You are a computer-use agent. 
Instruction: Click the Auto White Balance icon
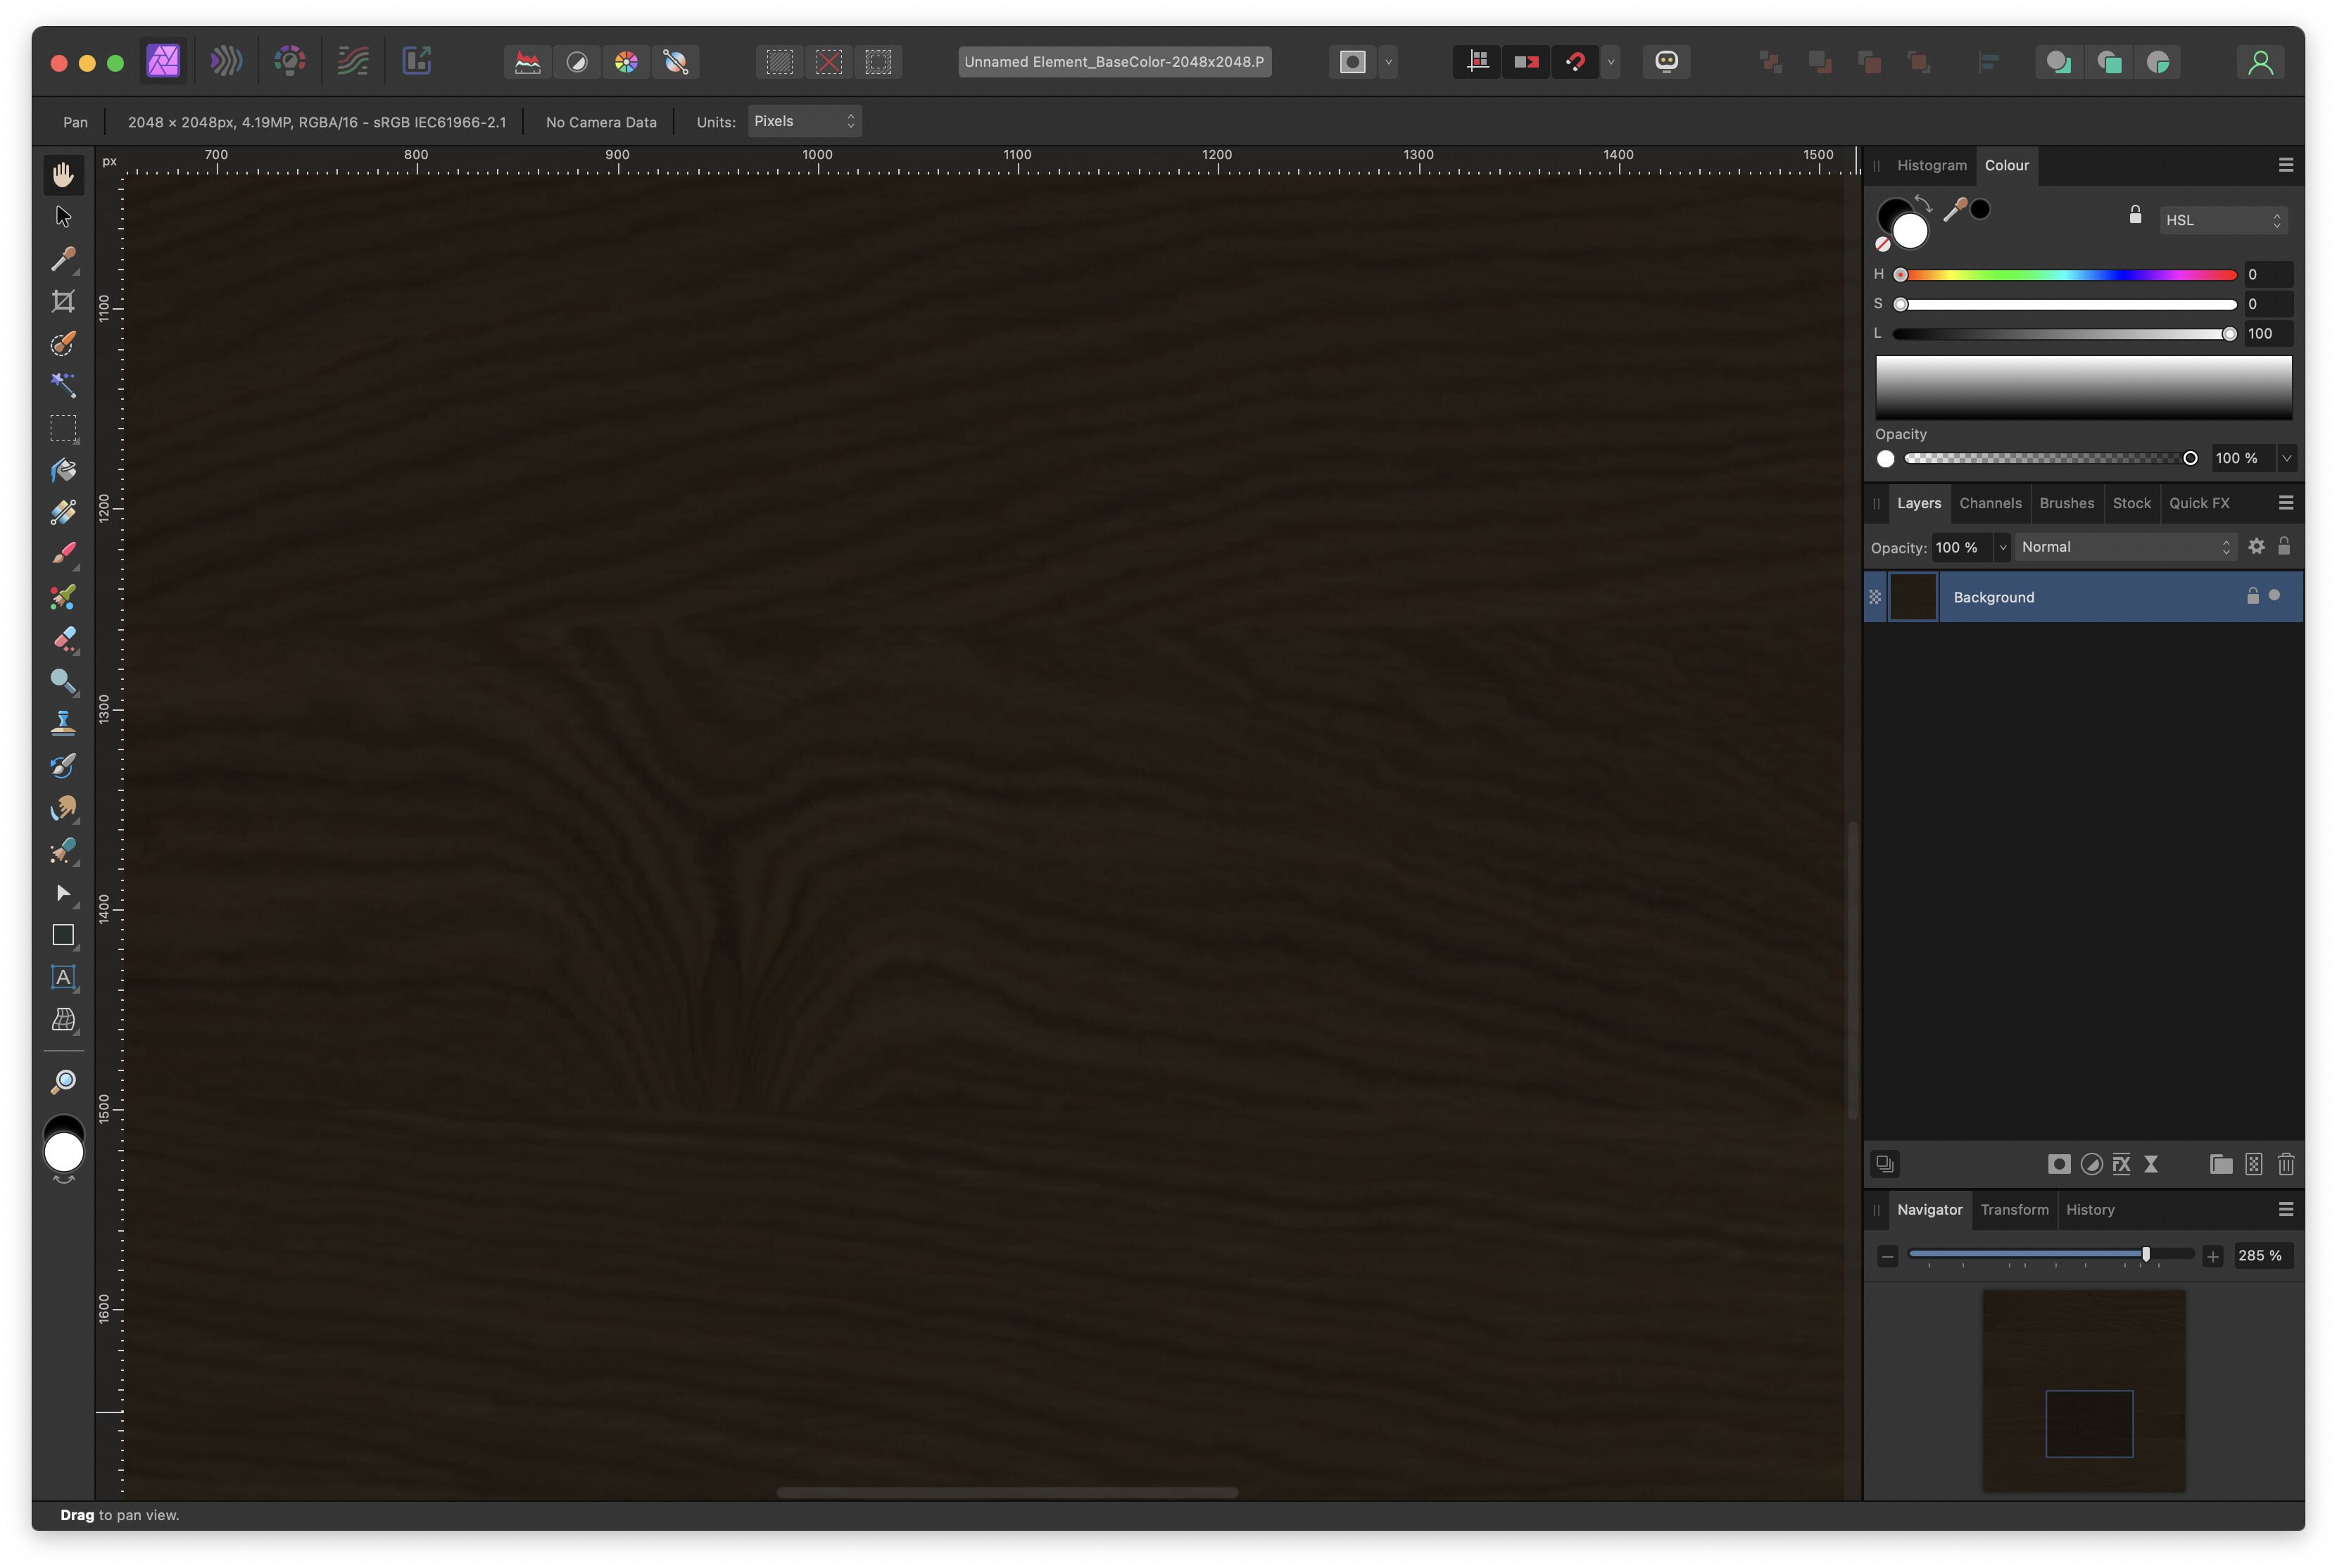[x=676, y=62]
